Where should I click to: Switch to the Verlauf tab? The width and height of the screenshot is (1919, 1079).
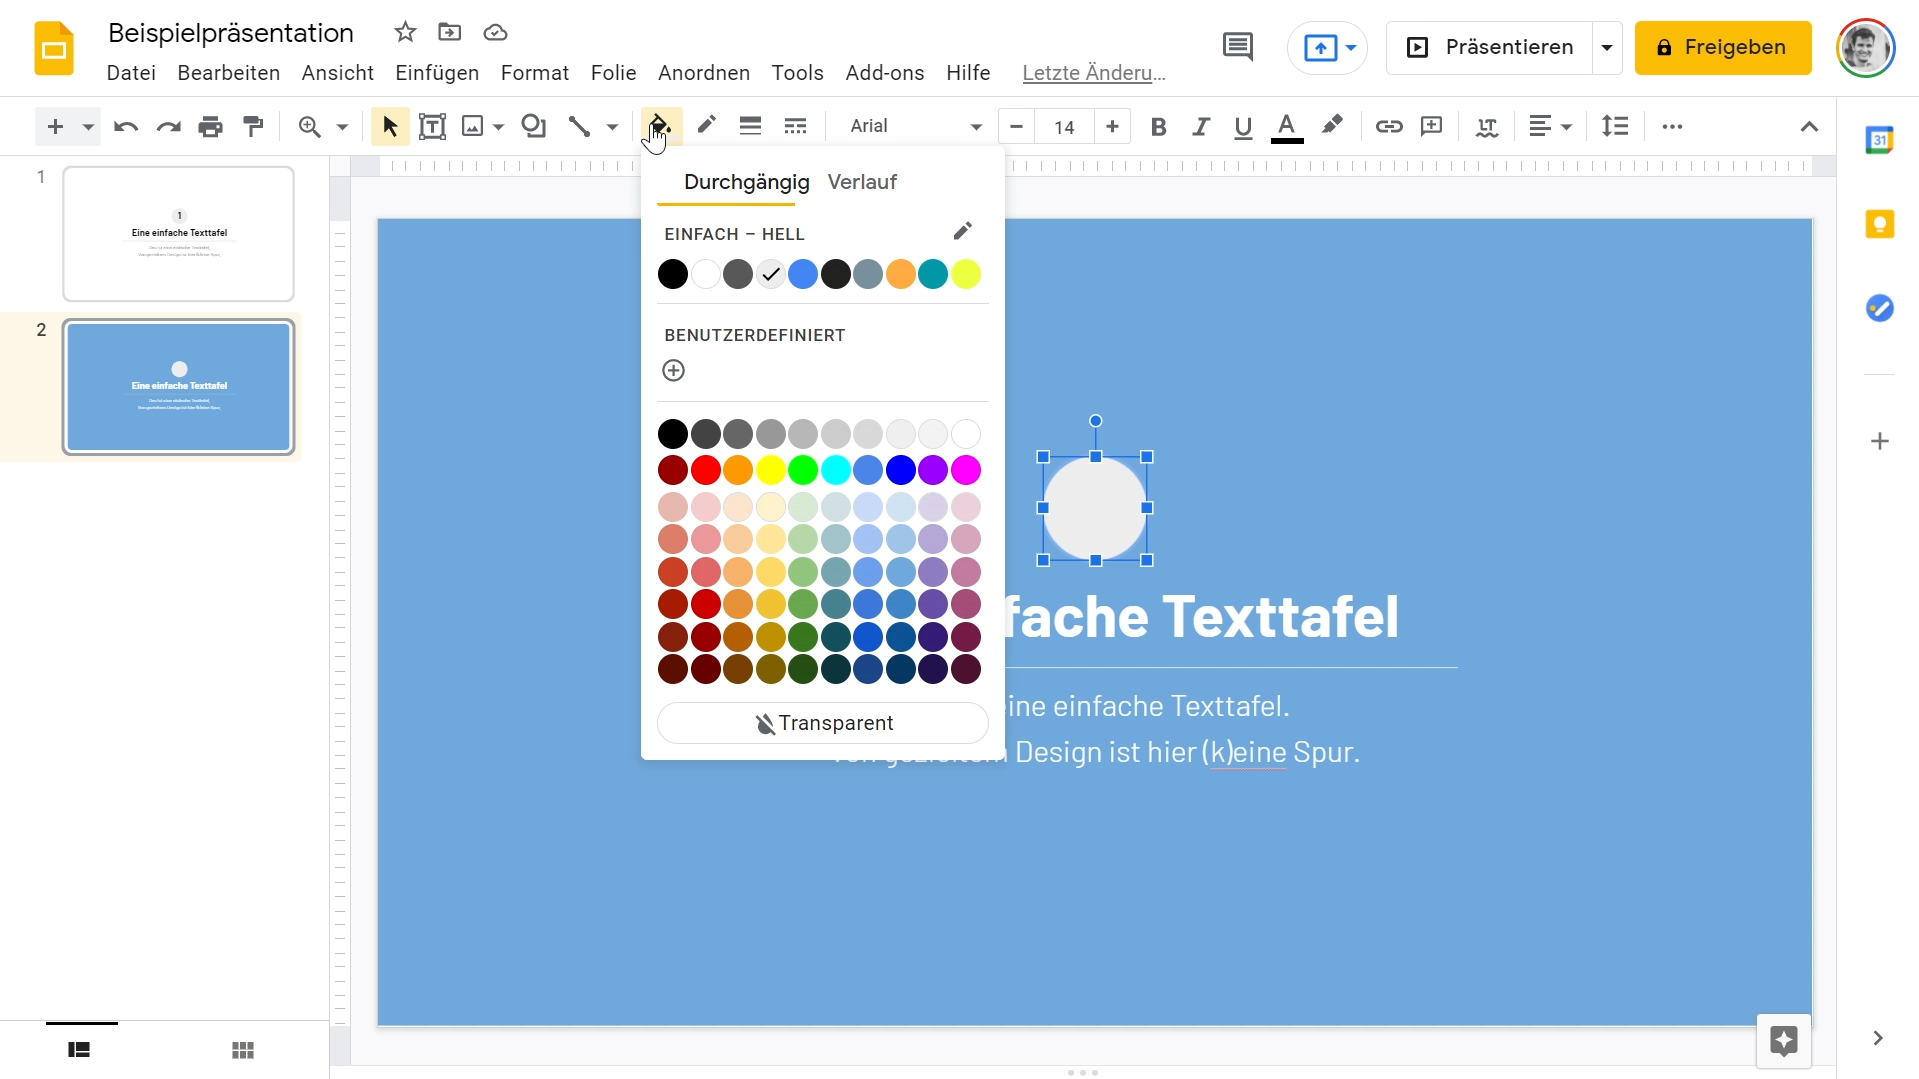point(862,182)
